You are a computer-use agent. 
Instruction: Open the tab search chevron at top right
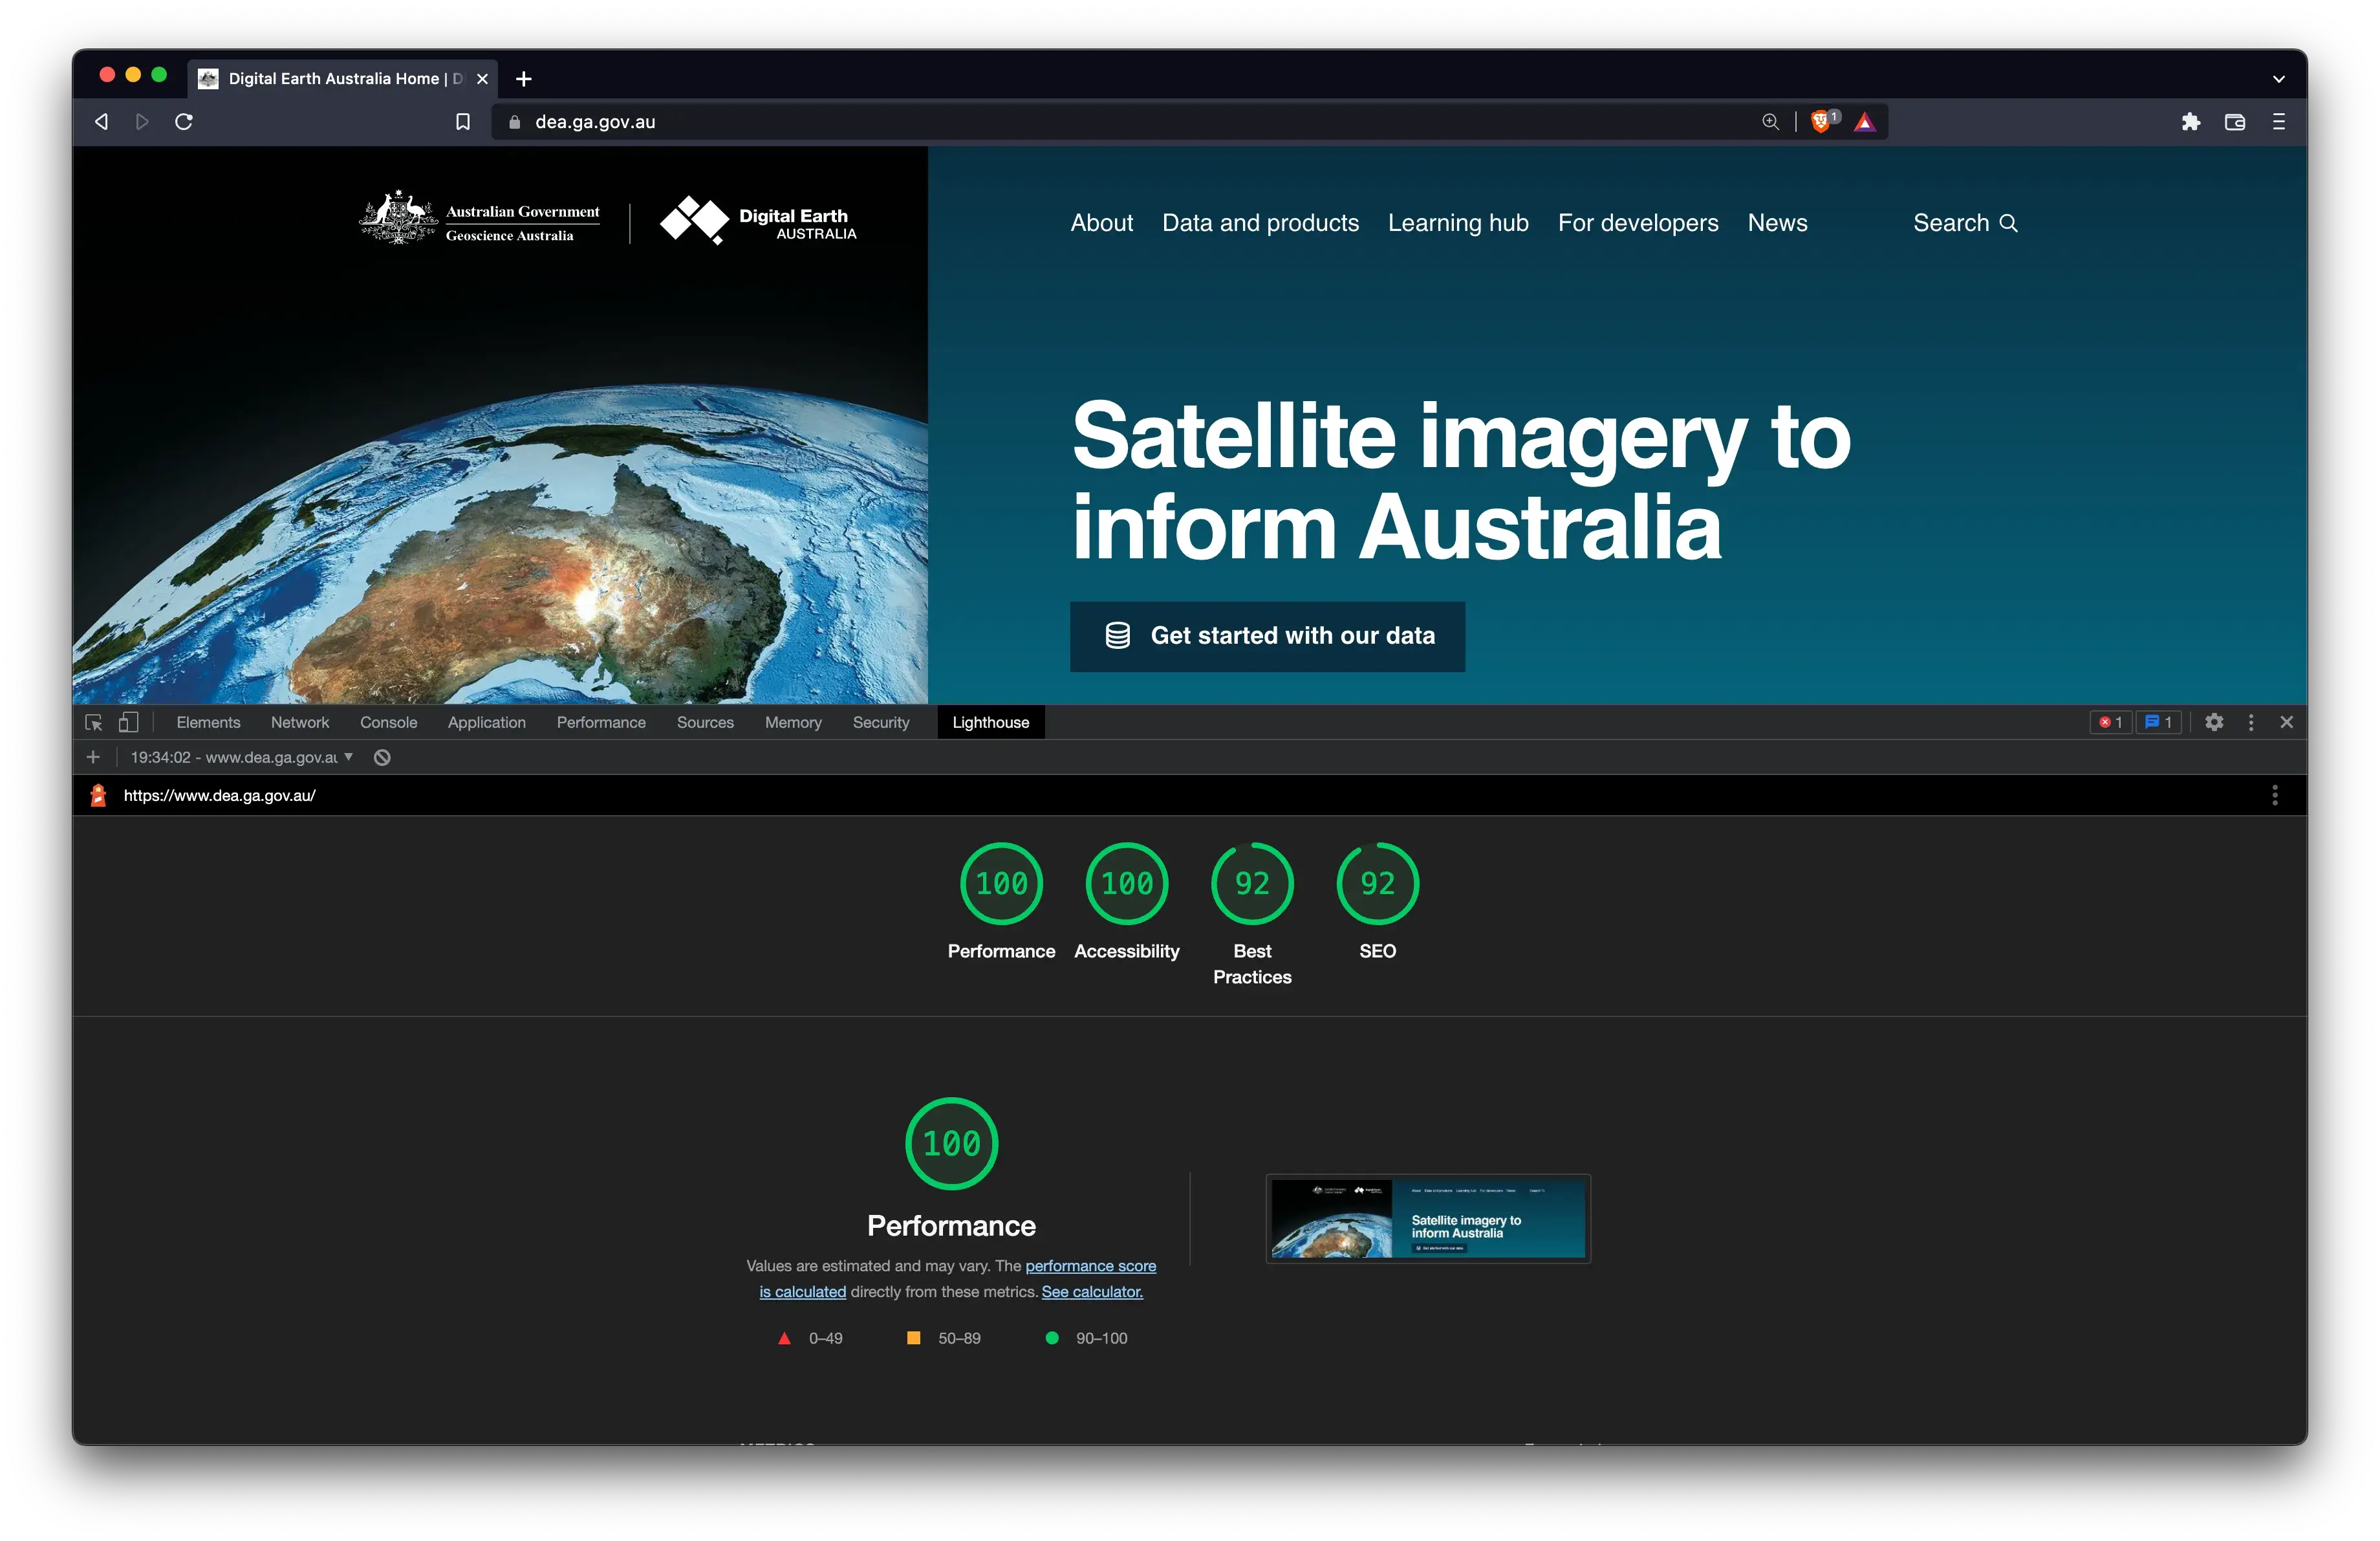click(2279, 78)
